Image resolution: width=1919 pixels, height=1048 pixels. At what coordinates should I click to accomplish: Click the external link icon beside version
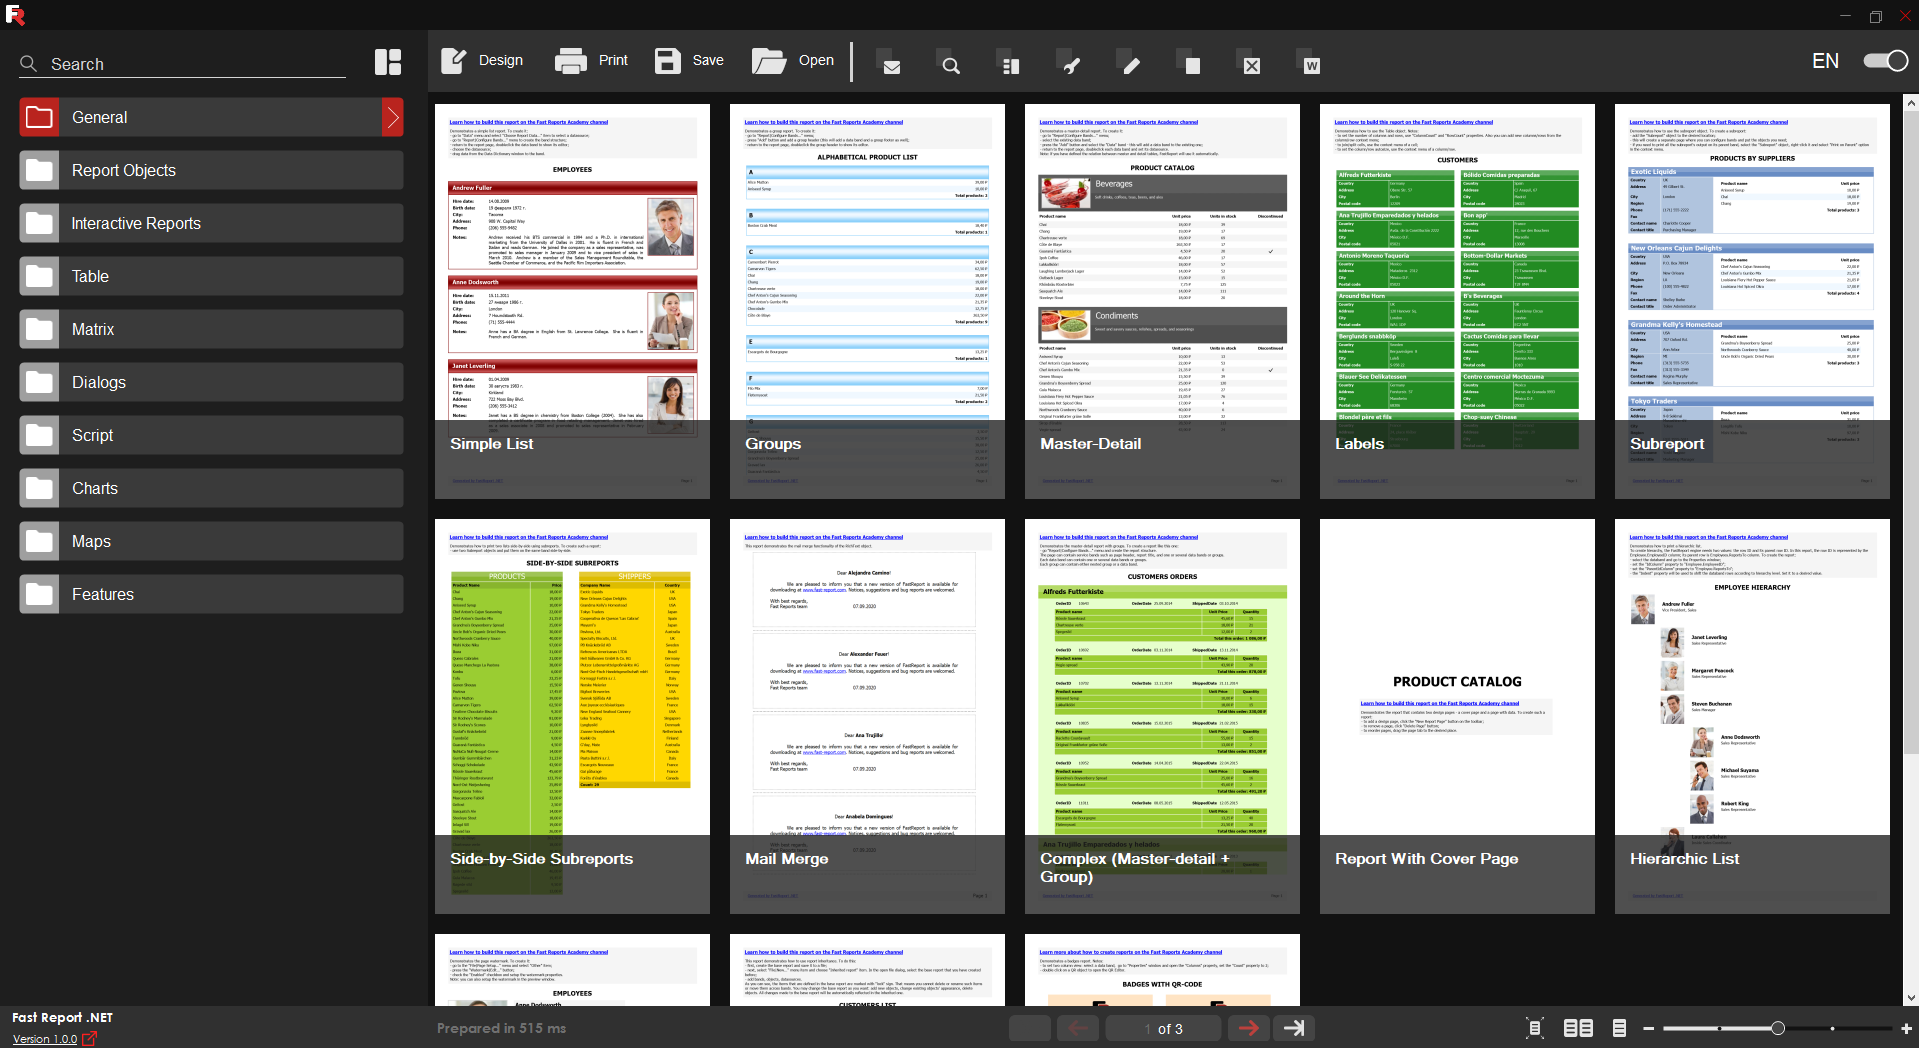coord(89,1038)
